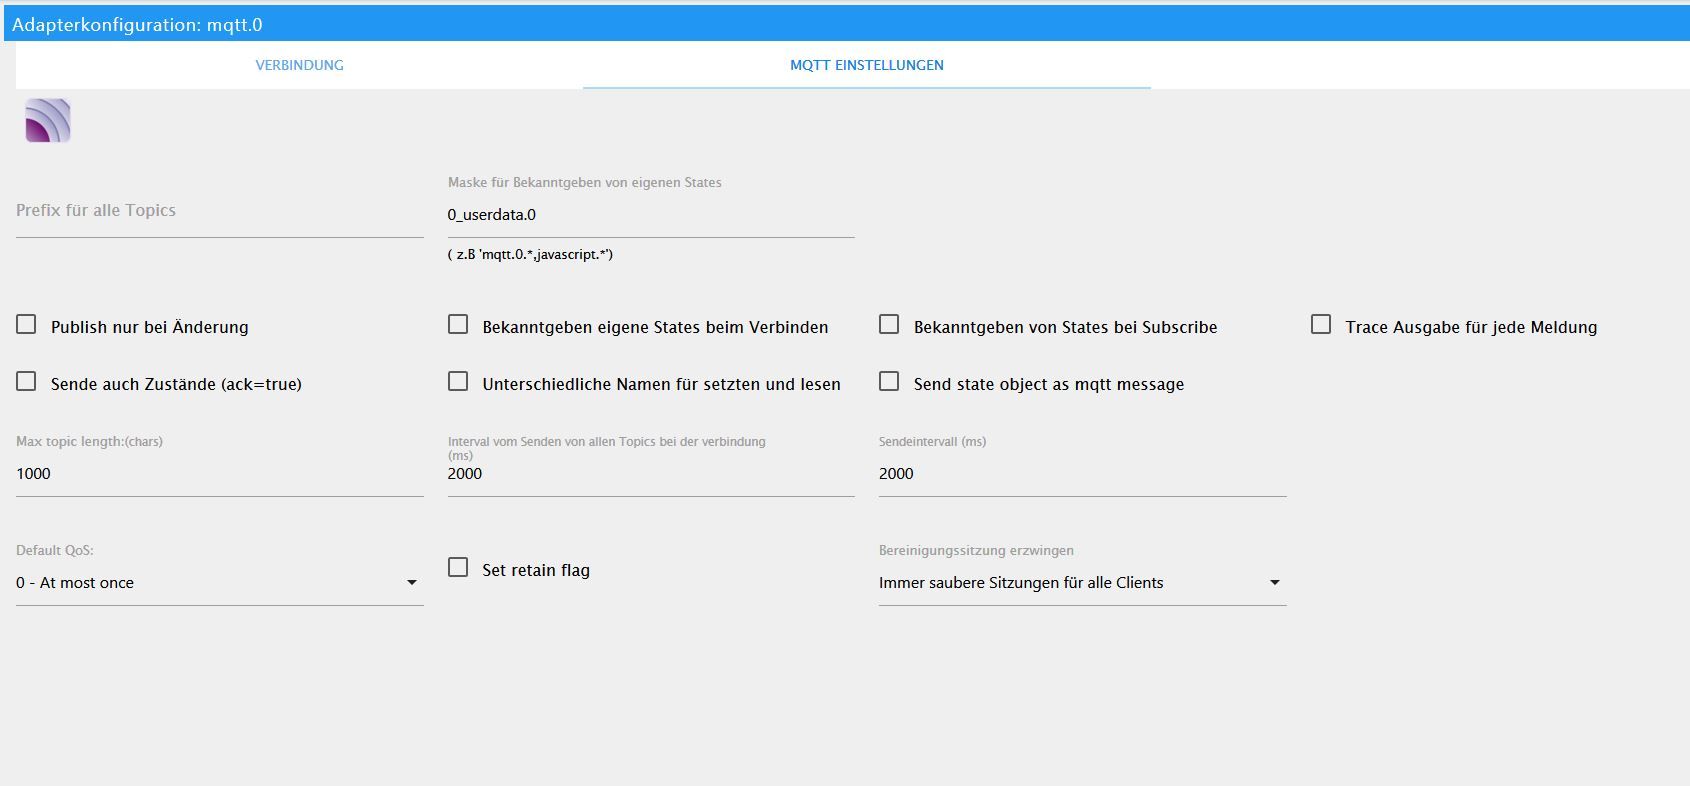Toggle Sende auch Zustände (ack=true) checkbox
This screenshot has width=1690, height=786.
(27, 382)
